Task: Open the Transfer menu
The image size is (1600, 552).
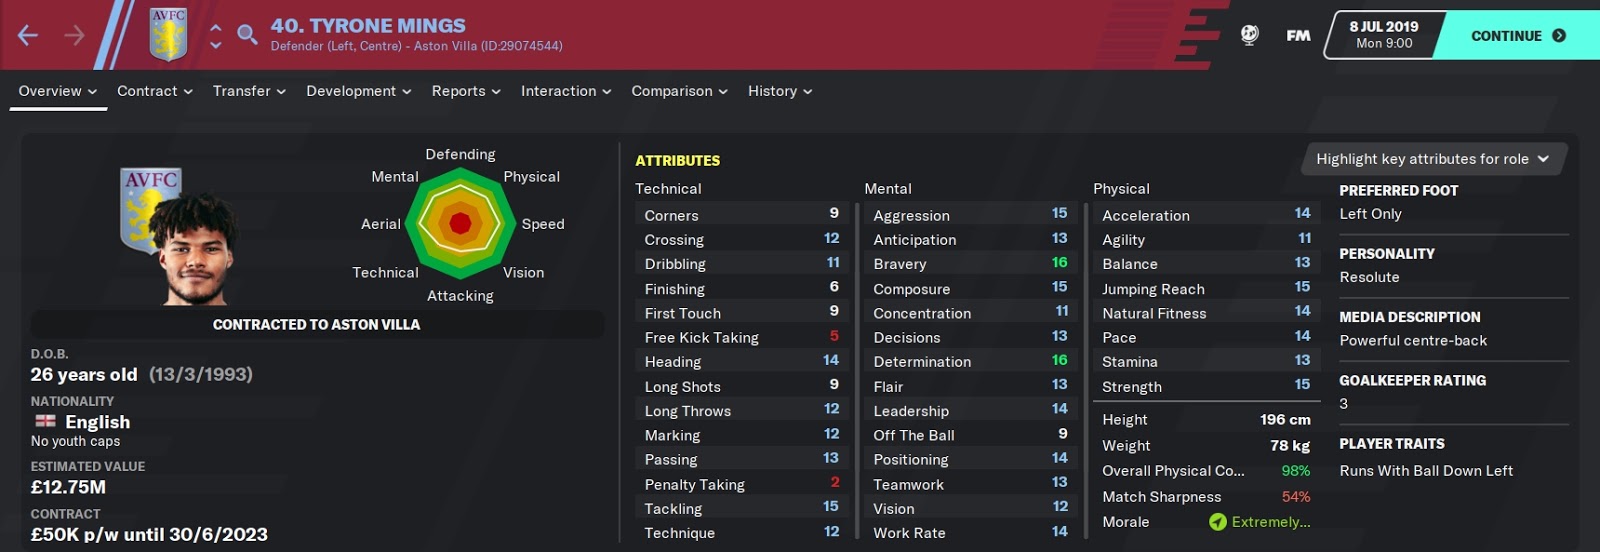Action: (x=249, y=91)
